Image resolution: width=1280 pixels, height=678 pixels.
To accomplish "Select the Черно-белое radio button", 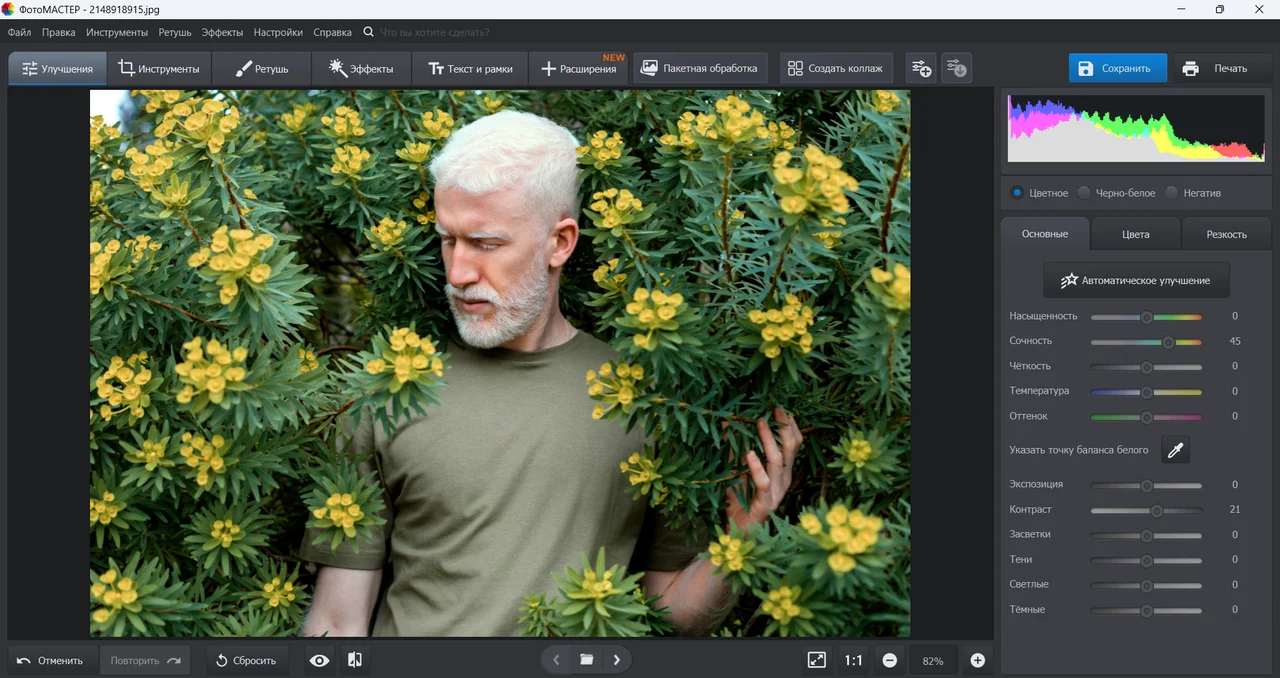I will pos(1084,193).
